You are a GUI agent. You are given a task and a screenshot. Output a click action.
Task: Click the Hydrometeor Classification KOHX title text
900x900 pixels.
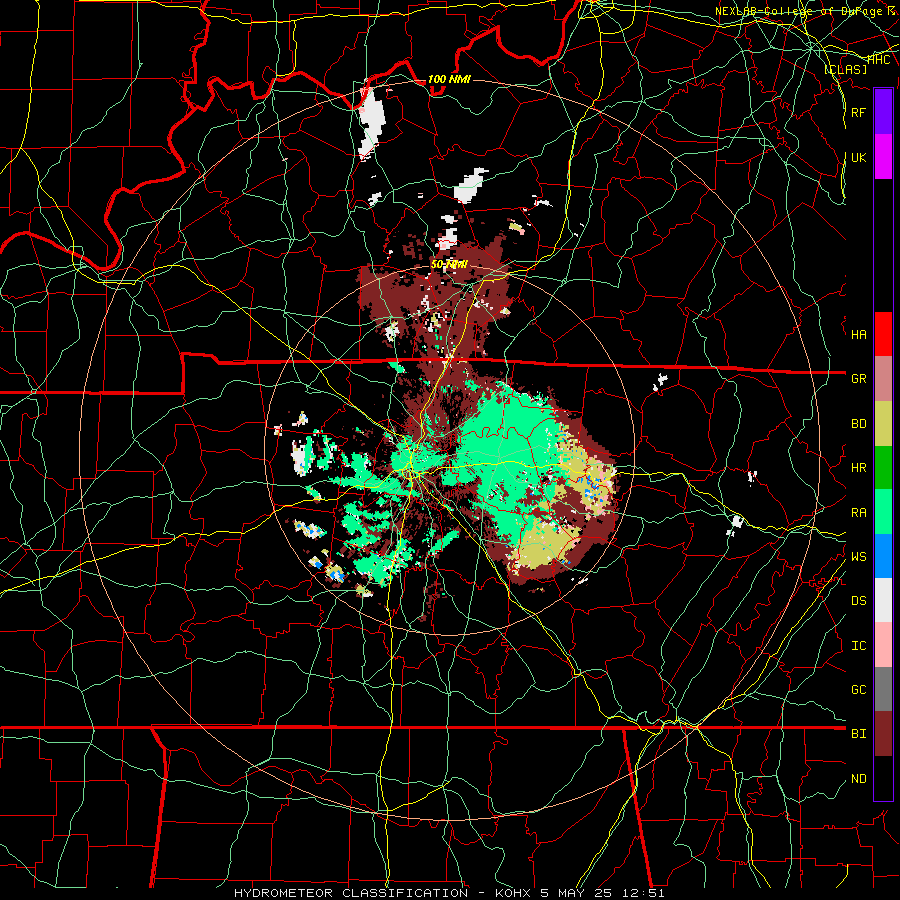[x=449, y=893]
